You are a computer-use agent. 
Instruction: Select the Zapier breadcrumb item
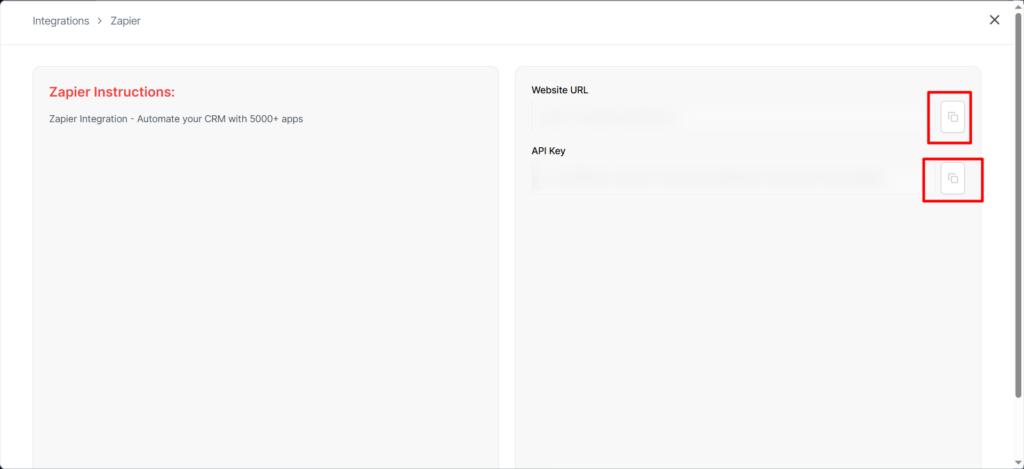125,21
